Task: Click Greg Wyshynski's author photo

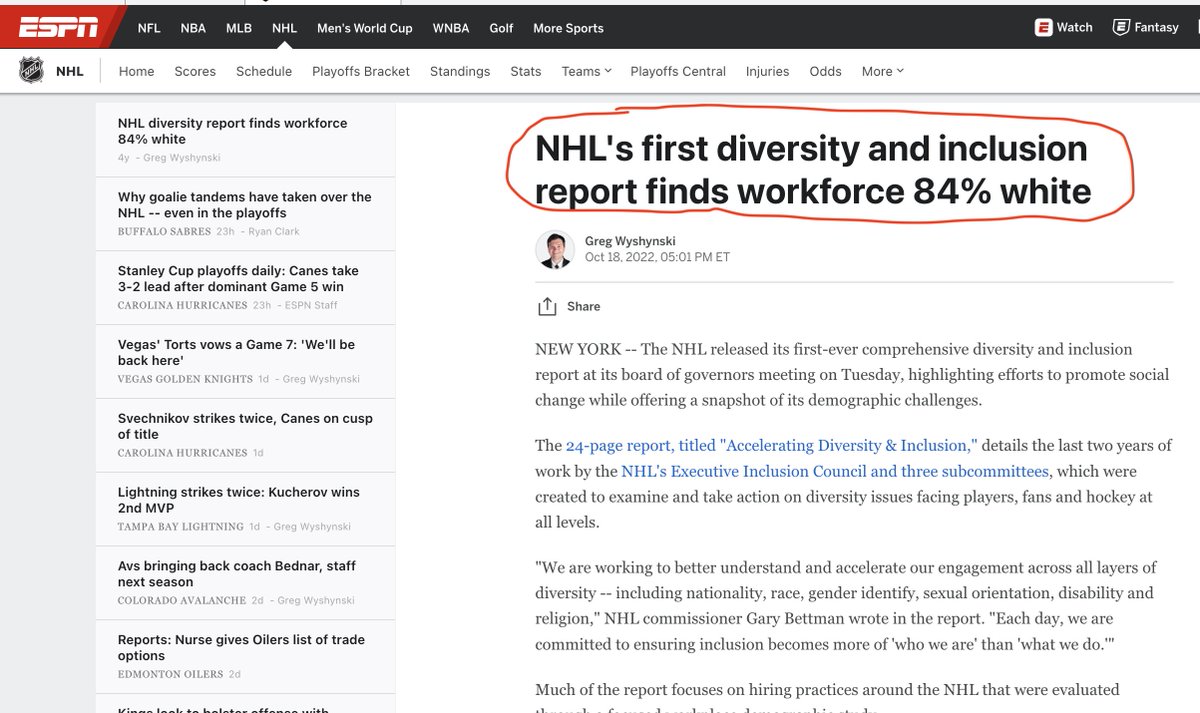Action: point(555,249)
